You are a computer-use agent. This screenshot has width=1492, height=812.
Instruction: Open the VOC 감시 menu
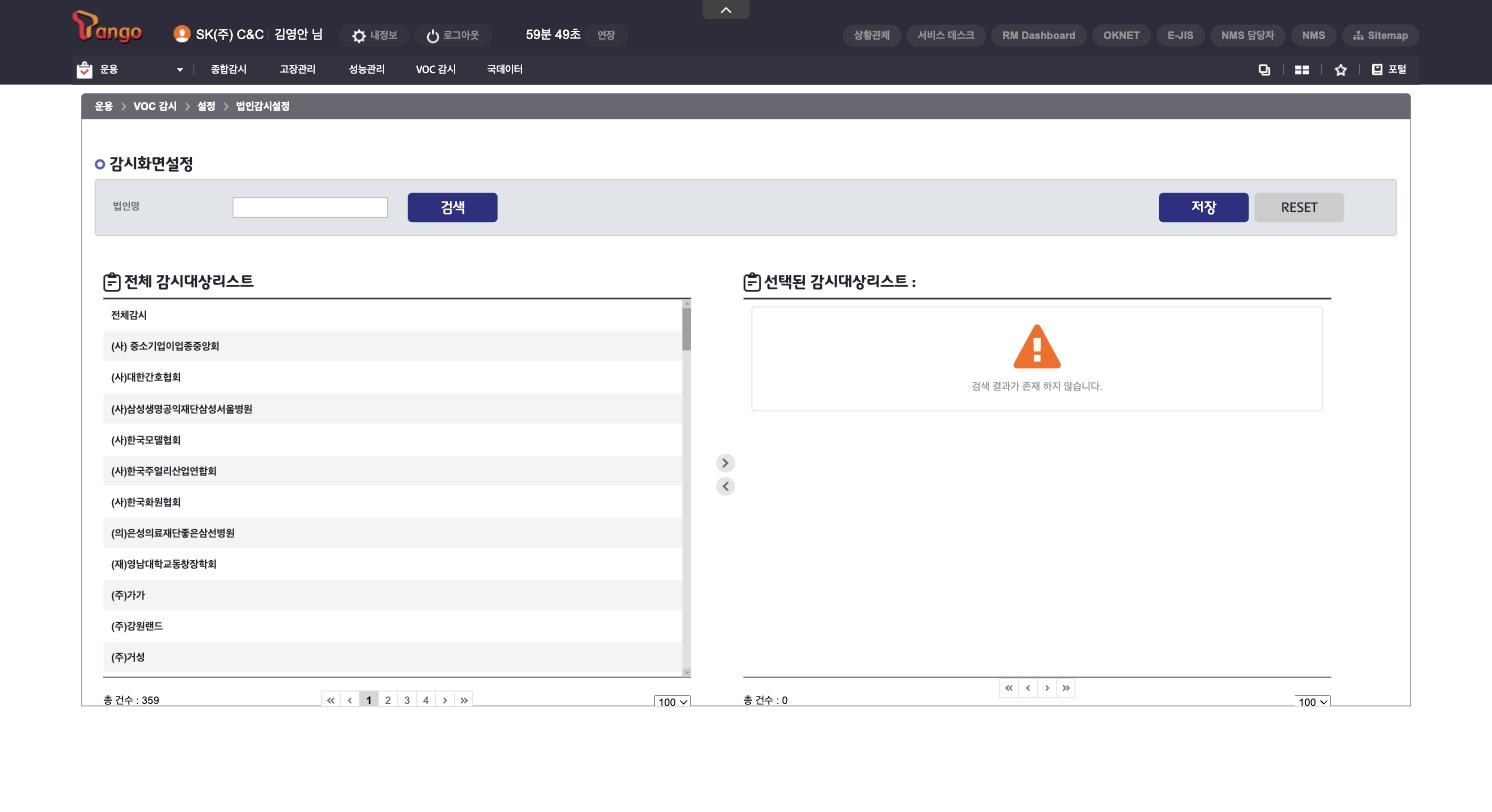pyautogui.click(x=436, y=70)
